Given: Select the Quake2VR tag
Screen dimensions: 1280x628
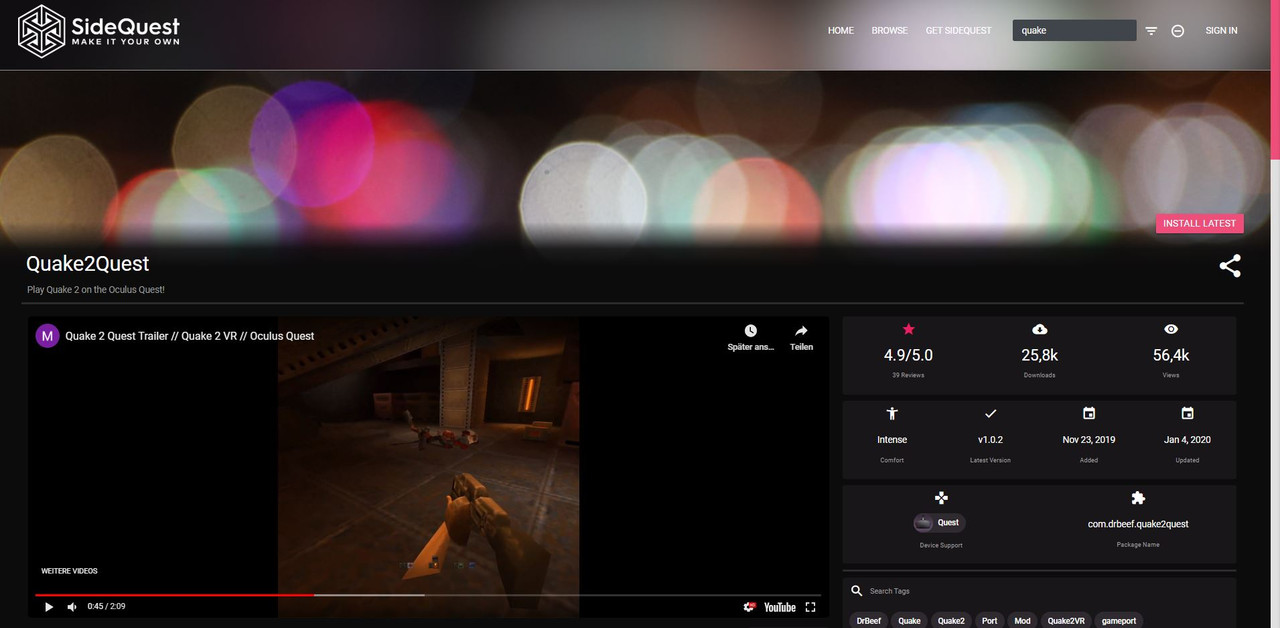Looking at the screenshot, I should tap(1066, 620).
